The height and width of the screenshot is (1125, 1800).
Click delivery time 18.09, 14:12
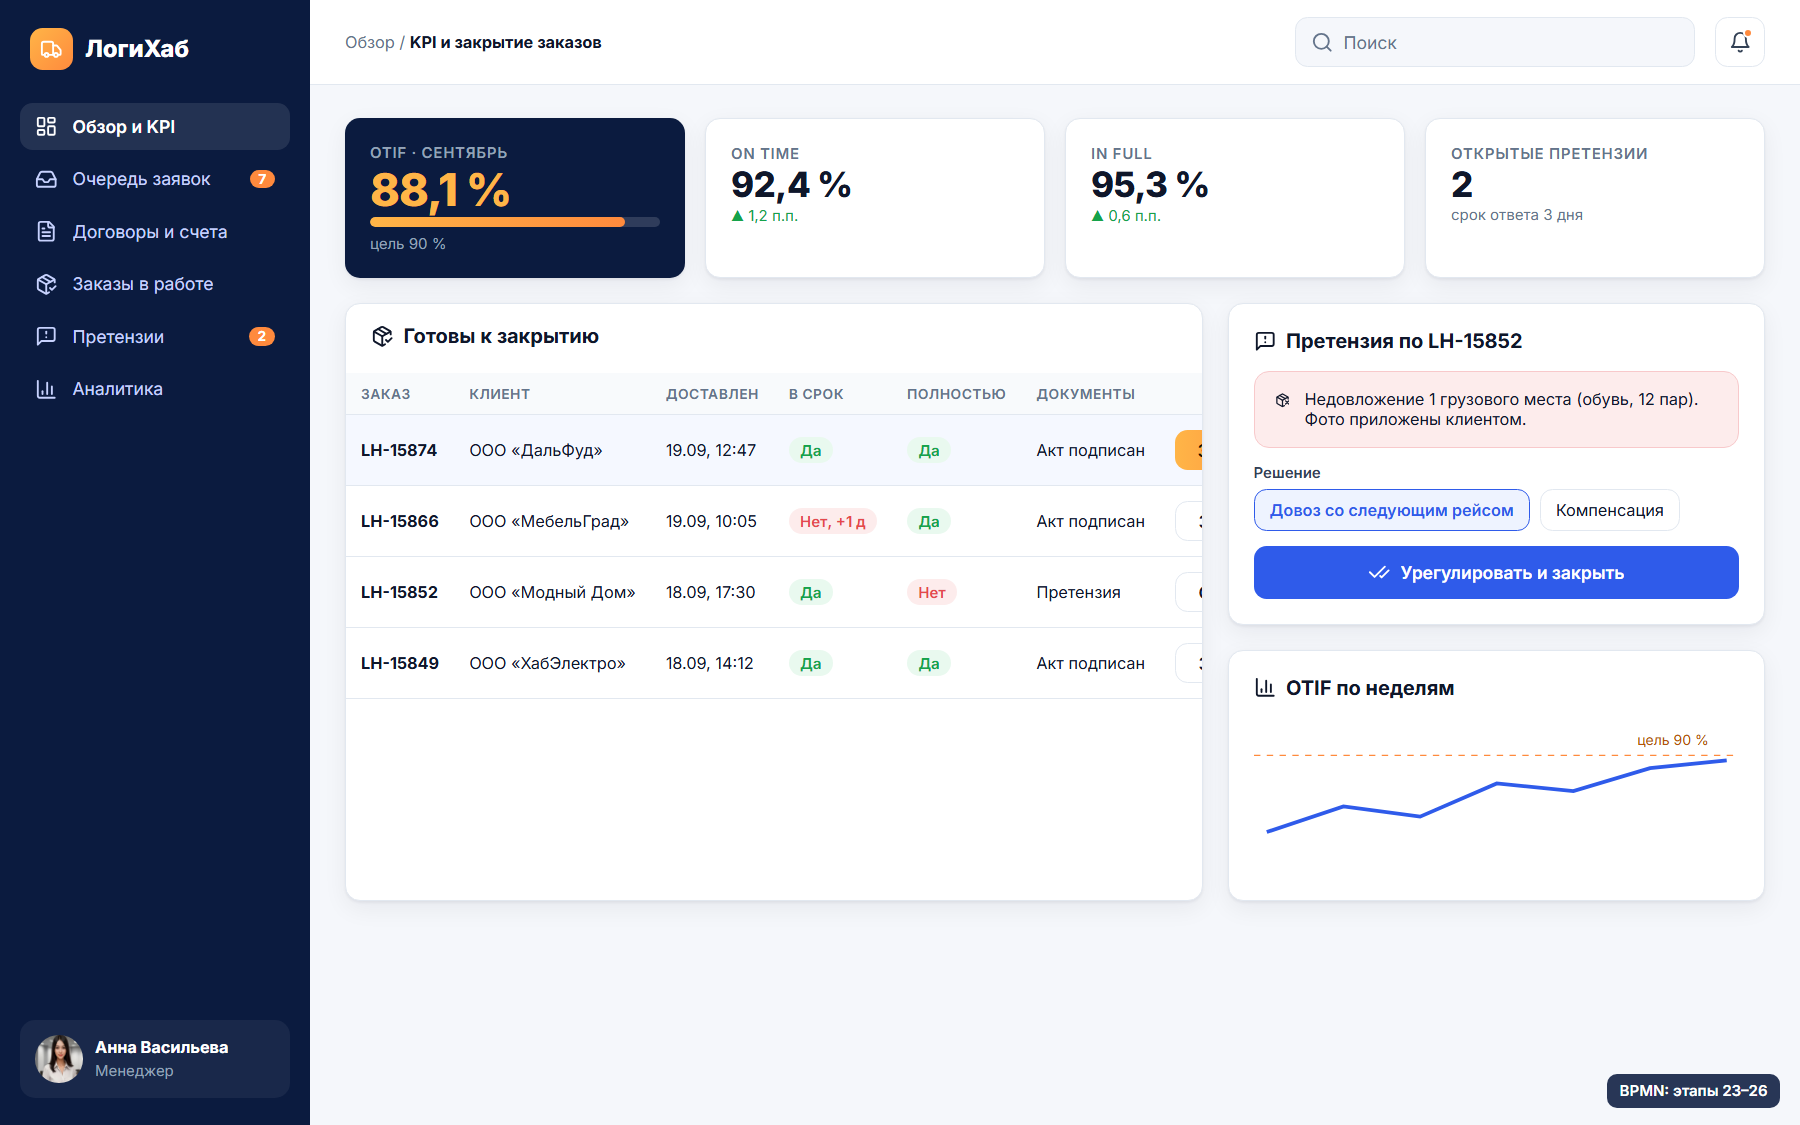[x=710, y=663]
